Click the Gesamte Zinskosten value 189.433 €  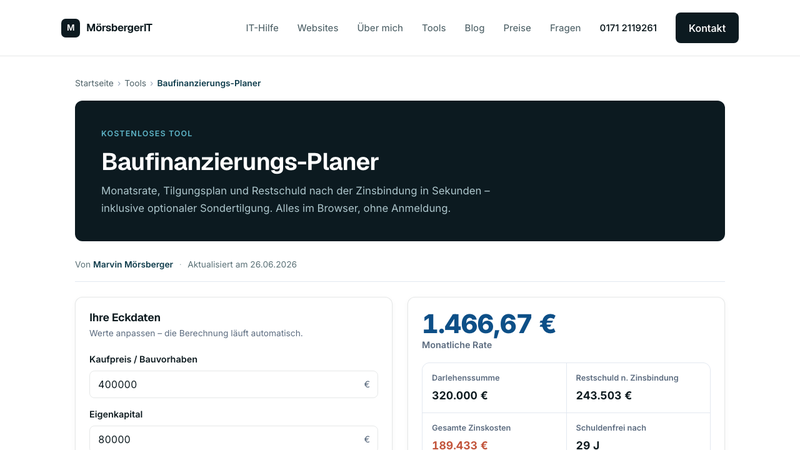[x=460, y=445]
